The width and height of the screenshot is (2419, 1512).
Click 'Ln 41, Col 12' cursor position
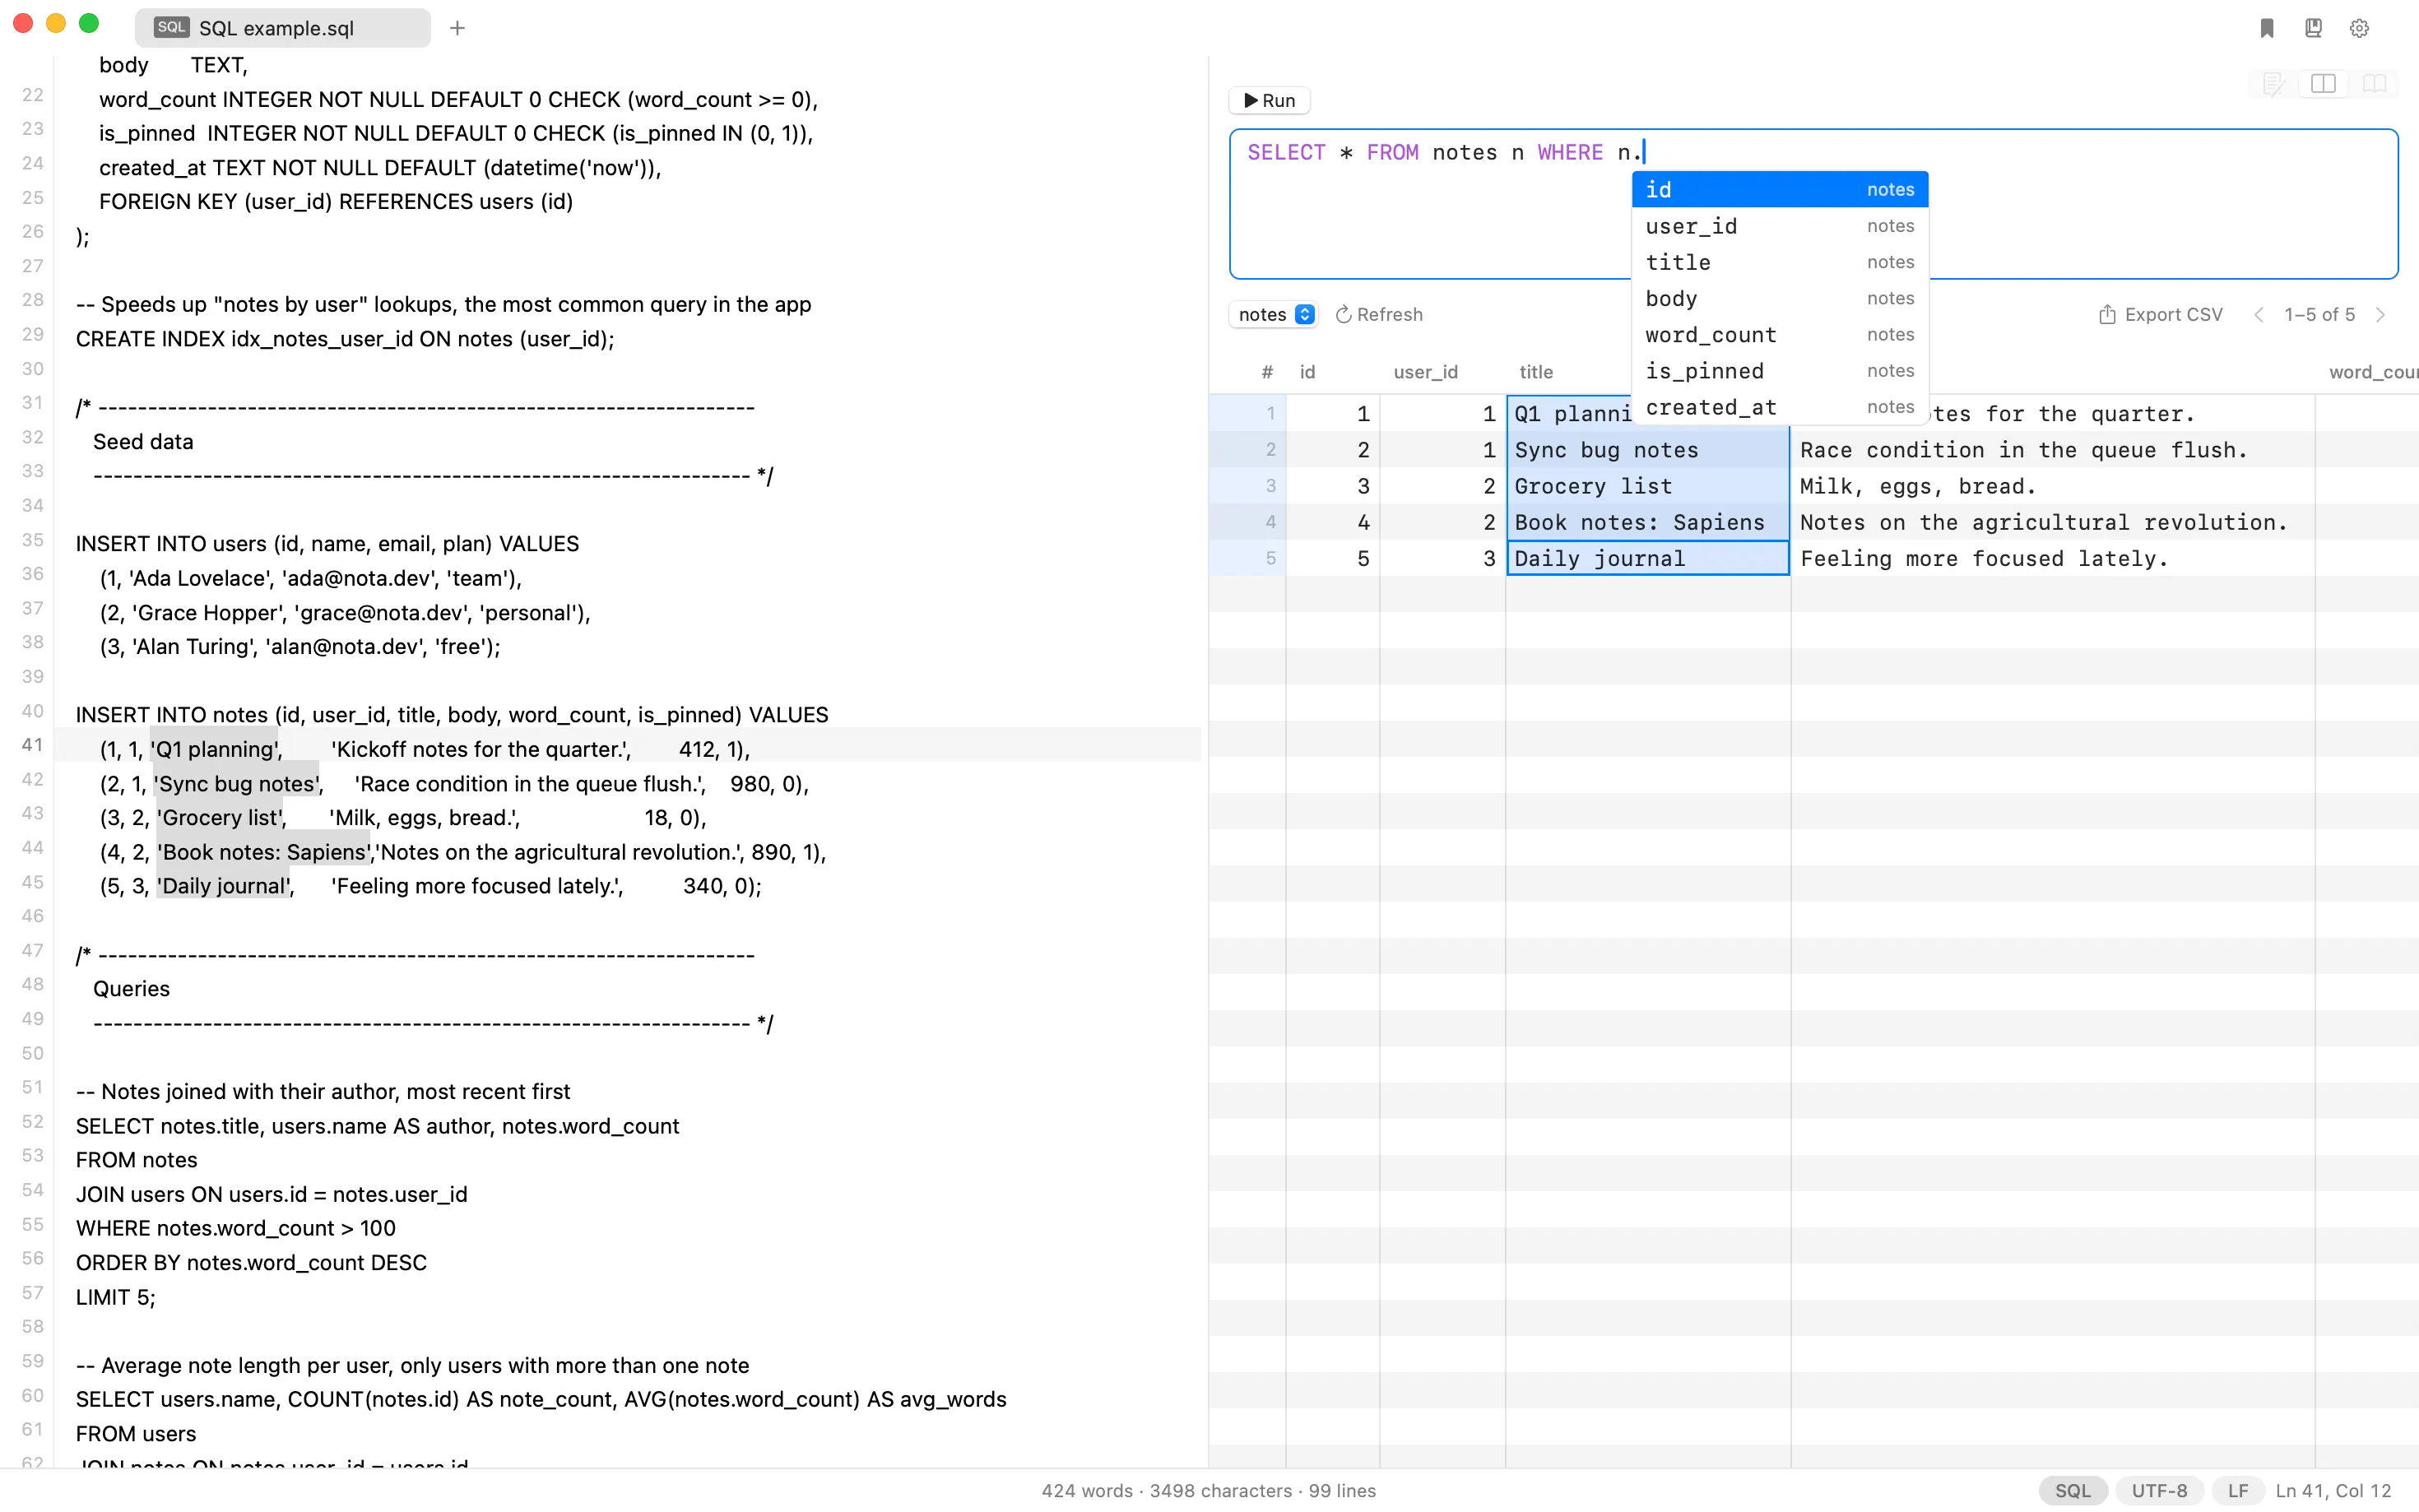coord(2333,1490)
